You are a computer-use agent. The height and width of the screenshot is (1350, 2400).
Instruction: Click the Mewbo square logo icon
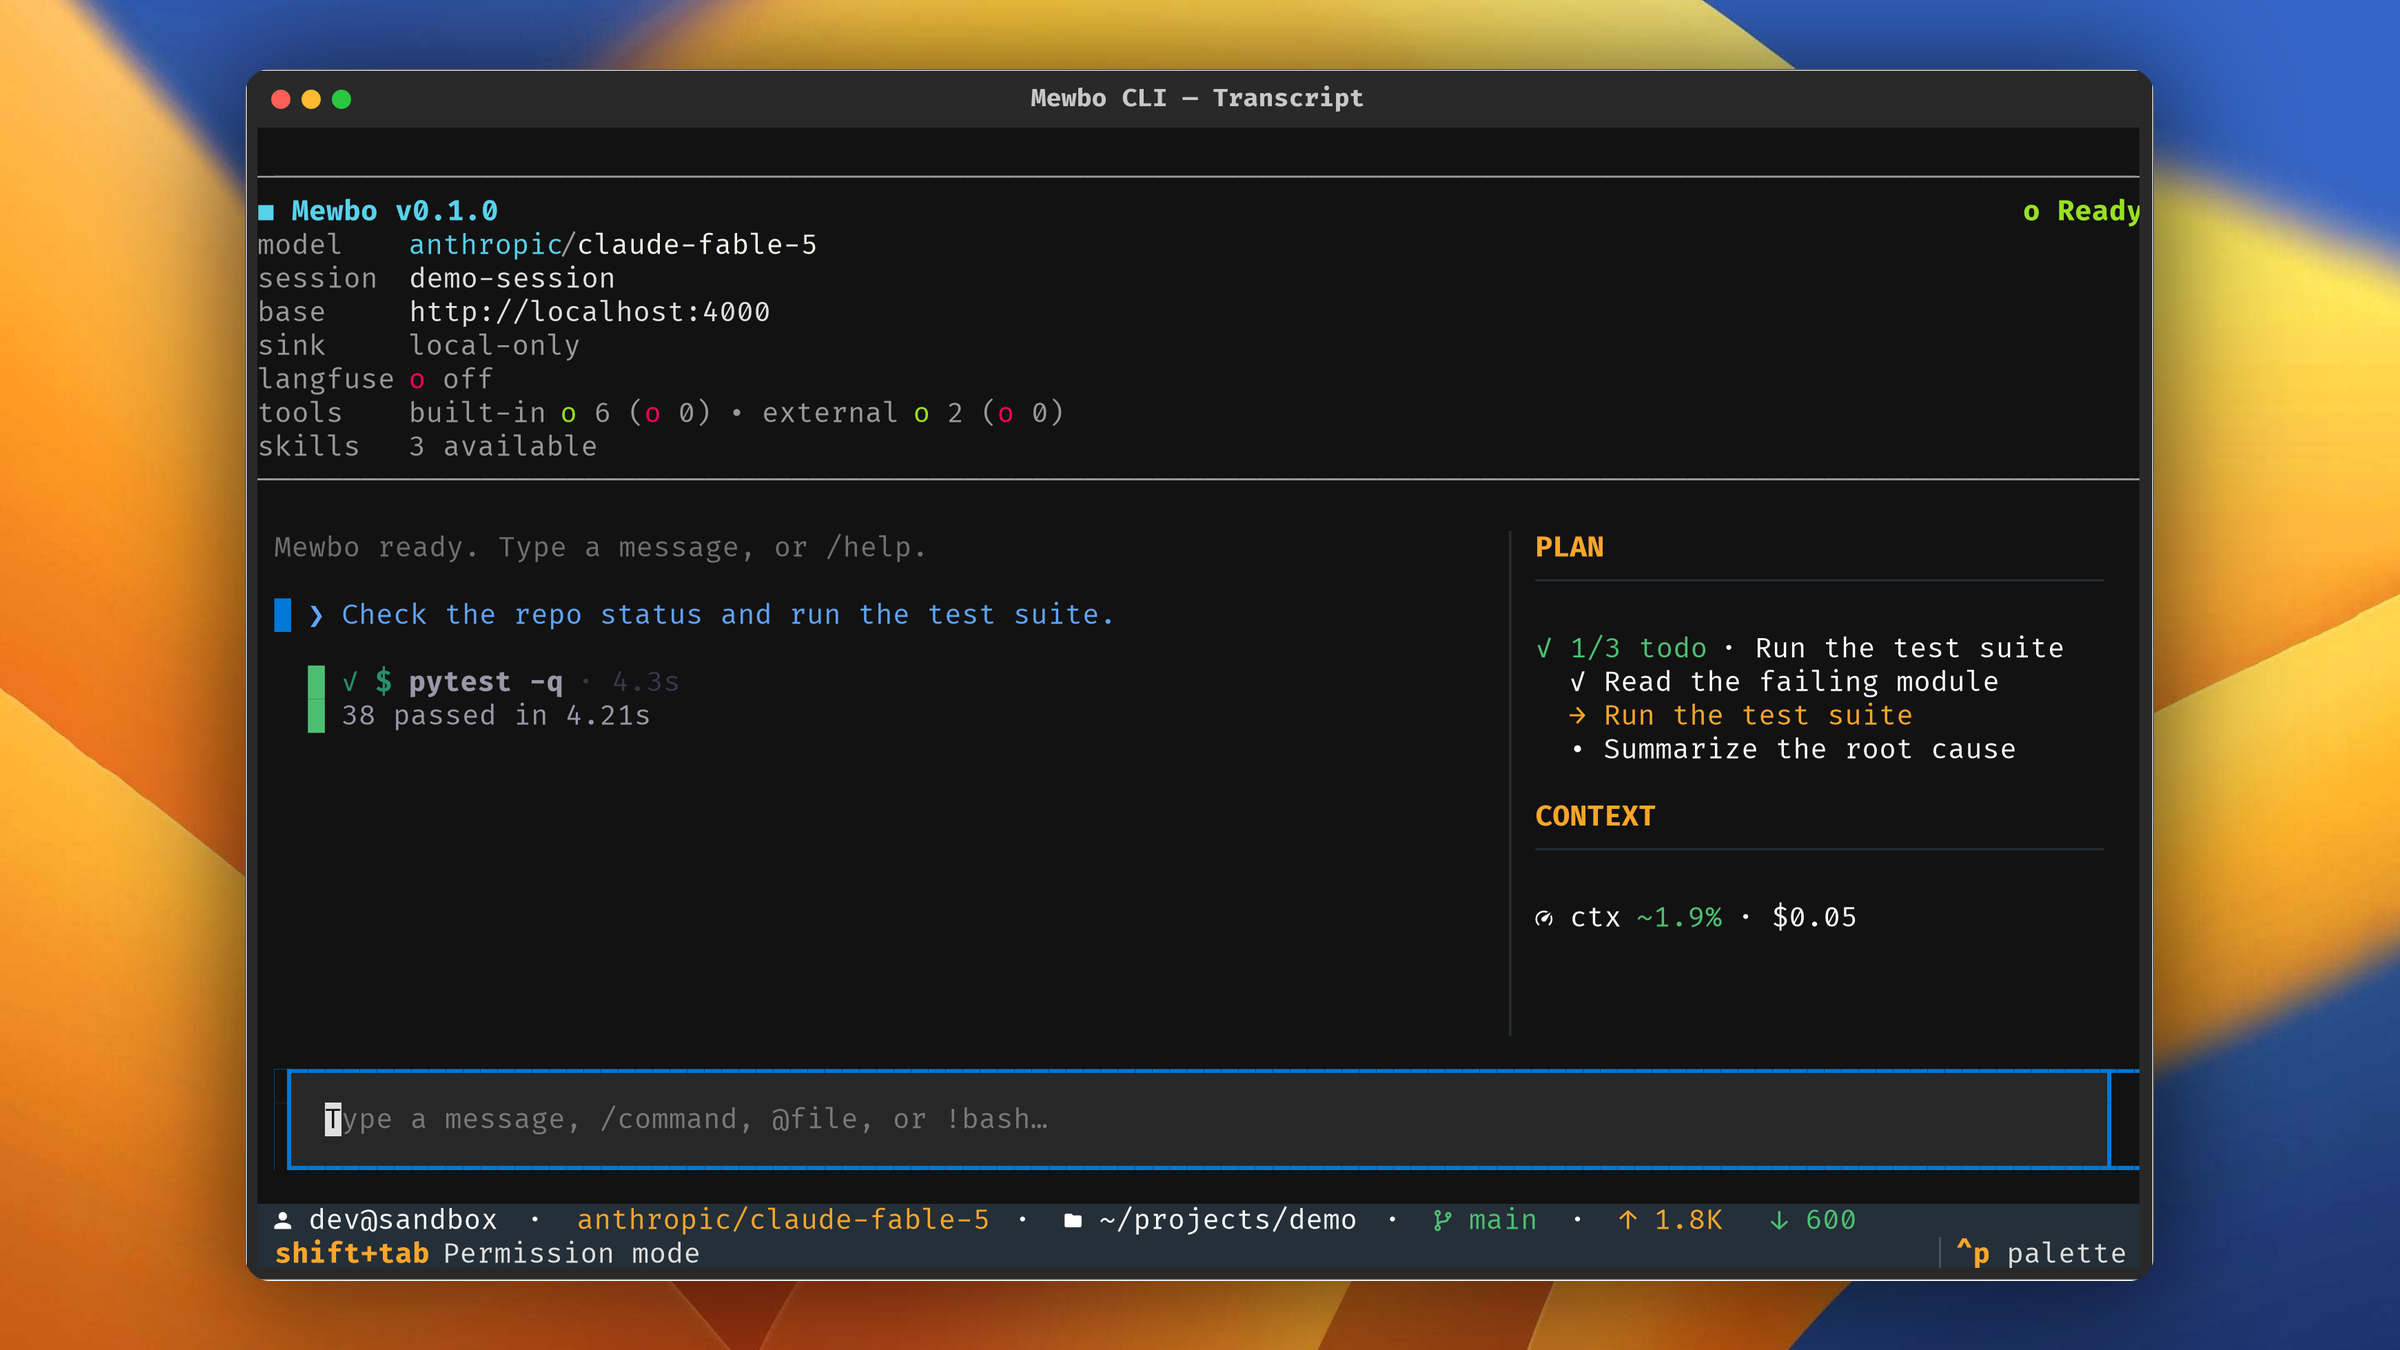pos(266,212)
